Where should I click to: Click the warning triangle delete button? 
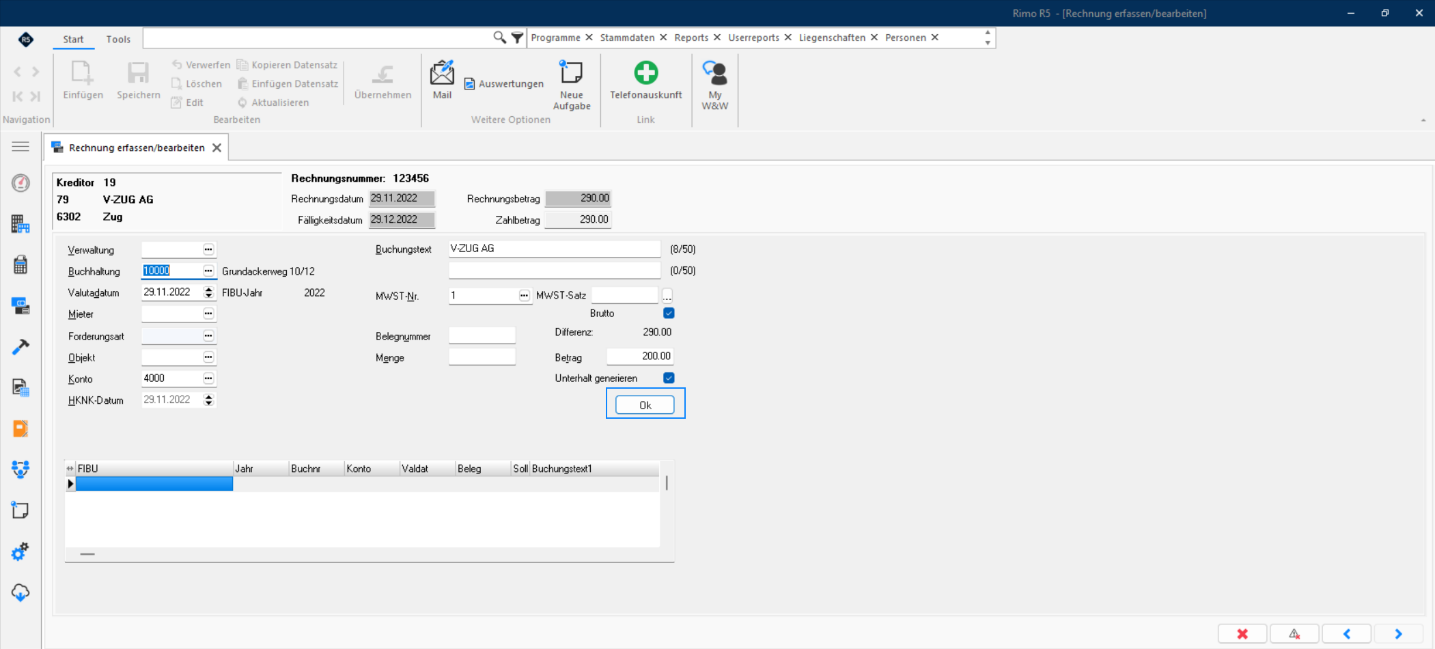click(1294, 634)
